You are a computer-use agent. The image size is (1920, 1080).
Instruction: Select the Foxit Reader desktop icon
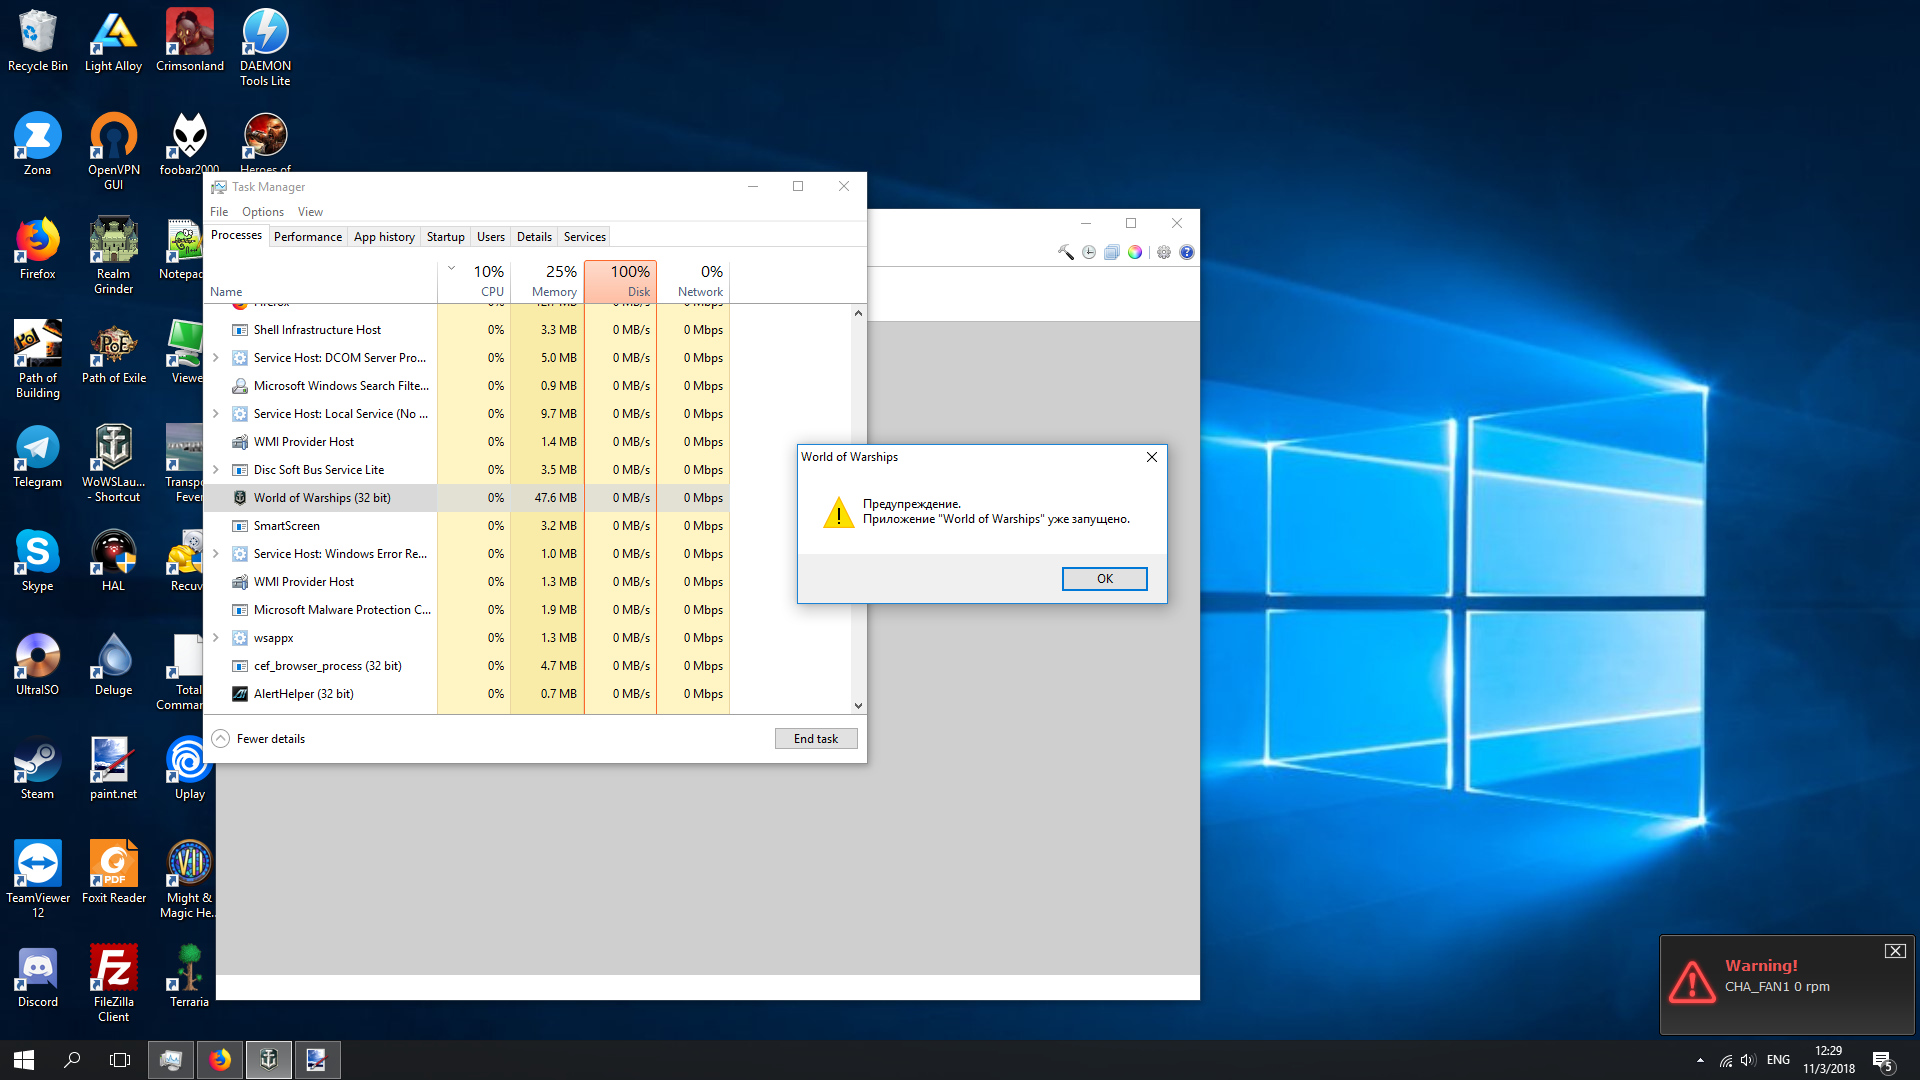[114, 873]
